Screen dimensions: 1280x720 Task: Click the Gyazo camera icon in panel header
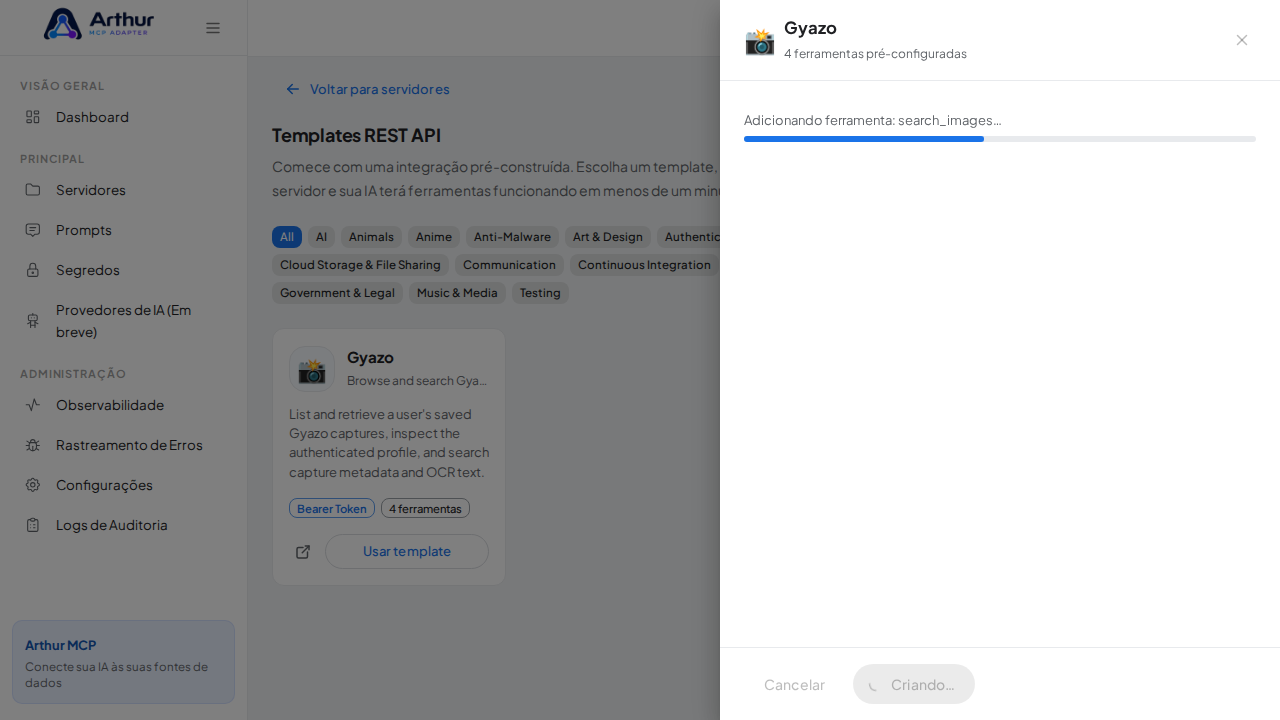tap(760, 41)
